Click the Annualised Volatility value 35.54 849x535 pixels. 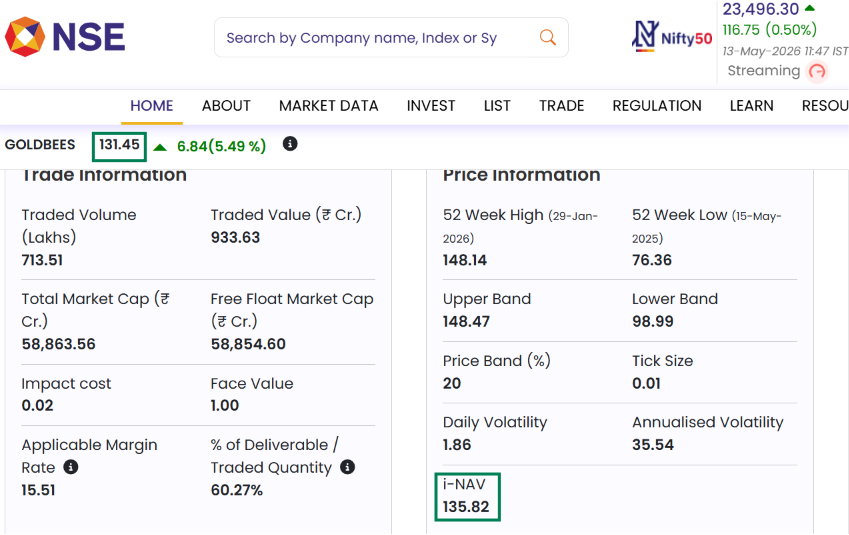[652, 445]
